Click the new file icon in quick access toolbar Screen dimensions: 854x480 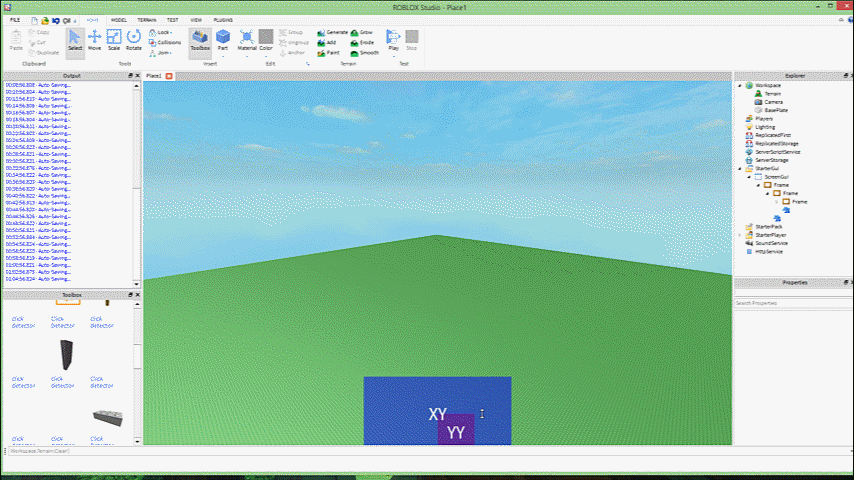[34, 20]
